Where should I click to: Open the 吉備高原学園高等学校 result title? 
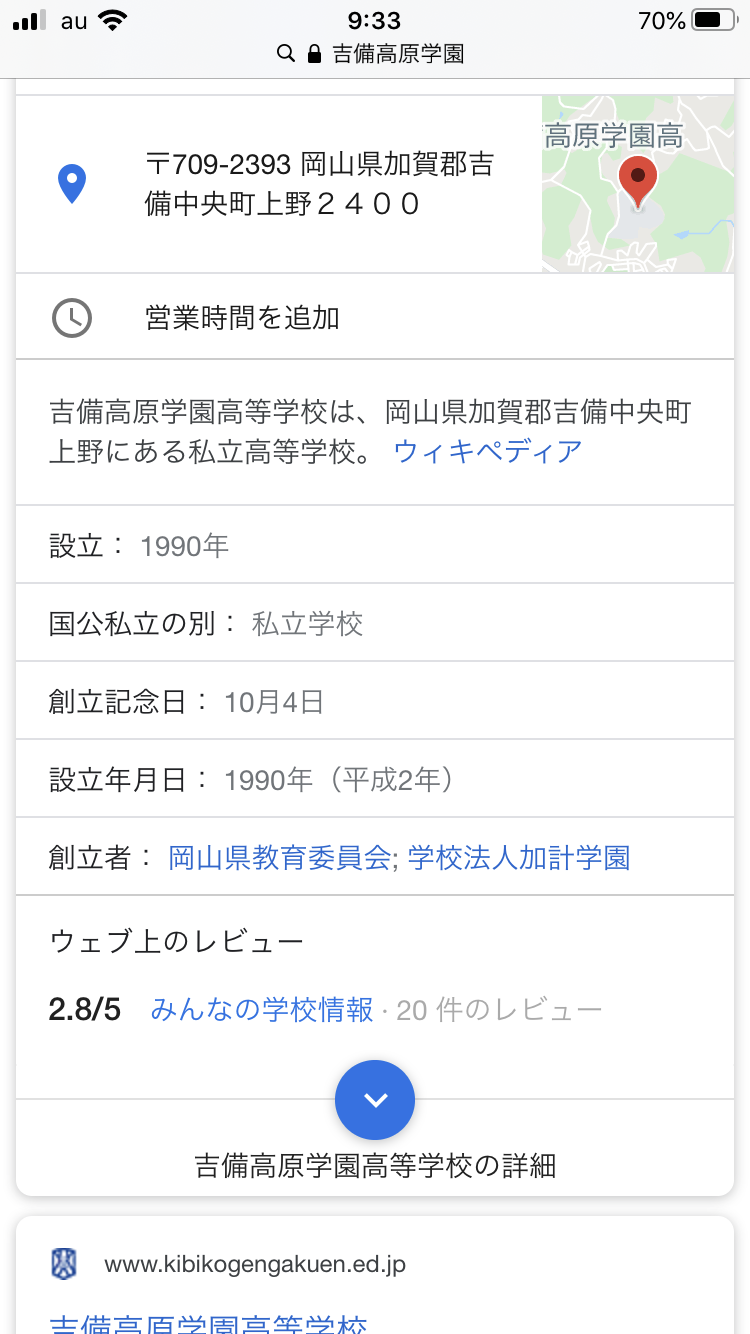pyautogui.click(x=208, y=1322)
